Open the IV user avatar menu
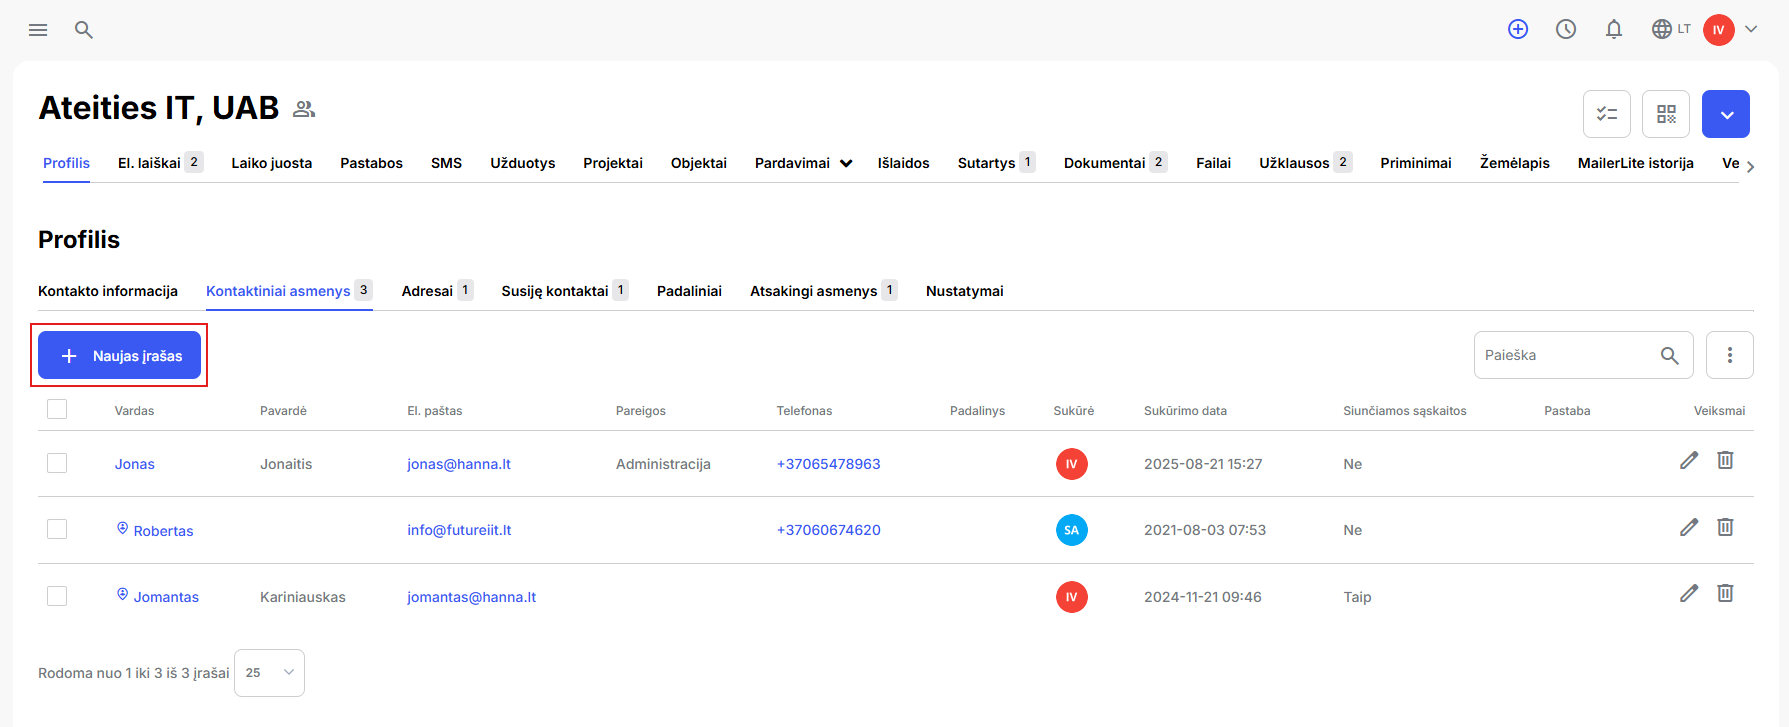Screen dimensions: 1789x727 tap(1719, 30)
